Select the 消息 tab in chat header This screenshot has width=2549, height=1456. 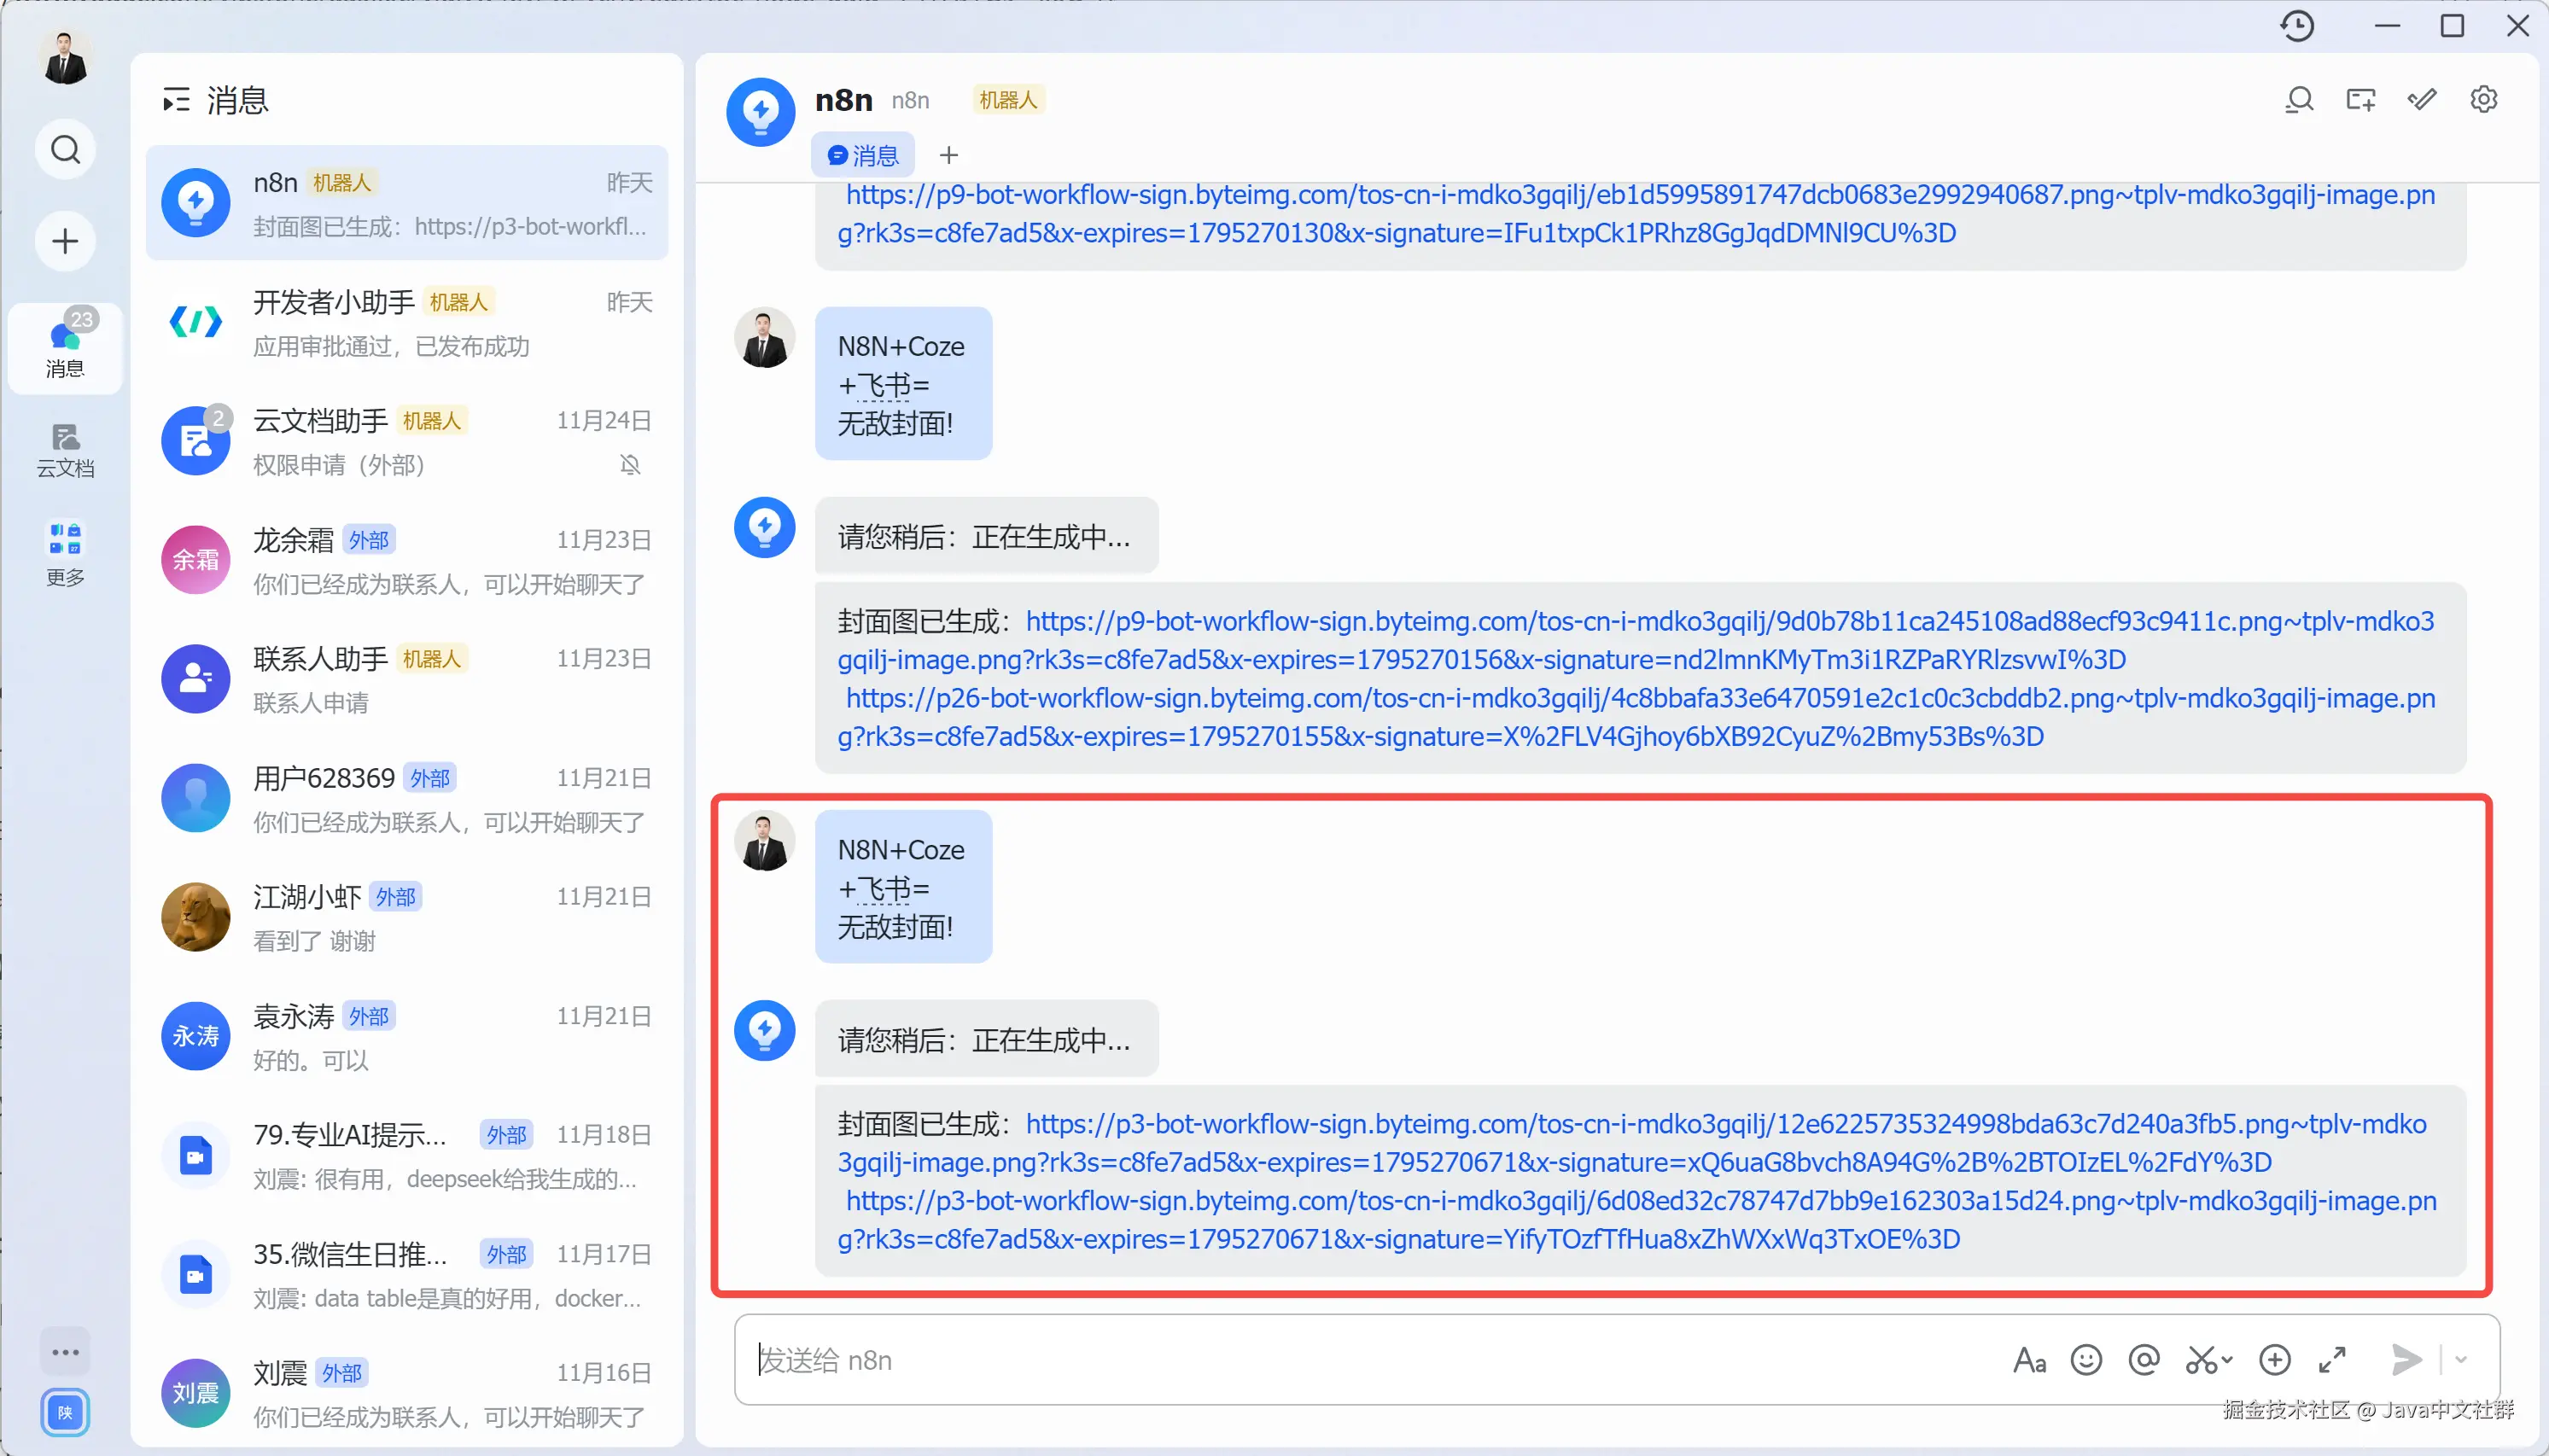863,155
